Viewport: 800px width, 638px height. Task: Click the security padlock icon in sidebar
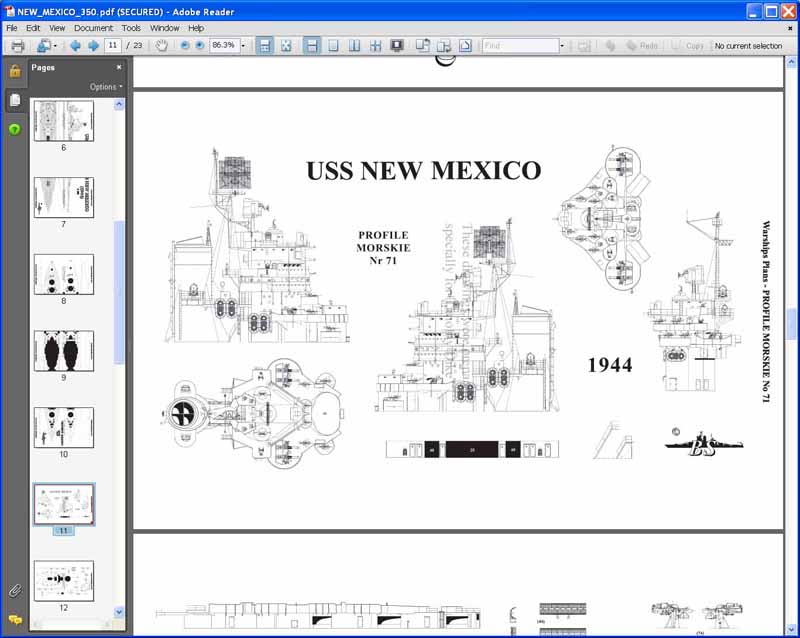tap(15, 71)
